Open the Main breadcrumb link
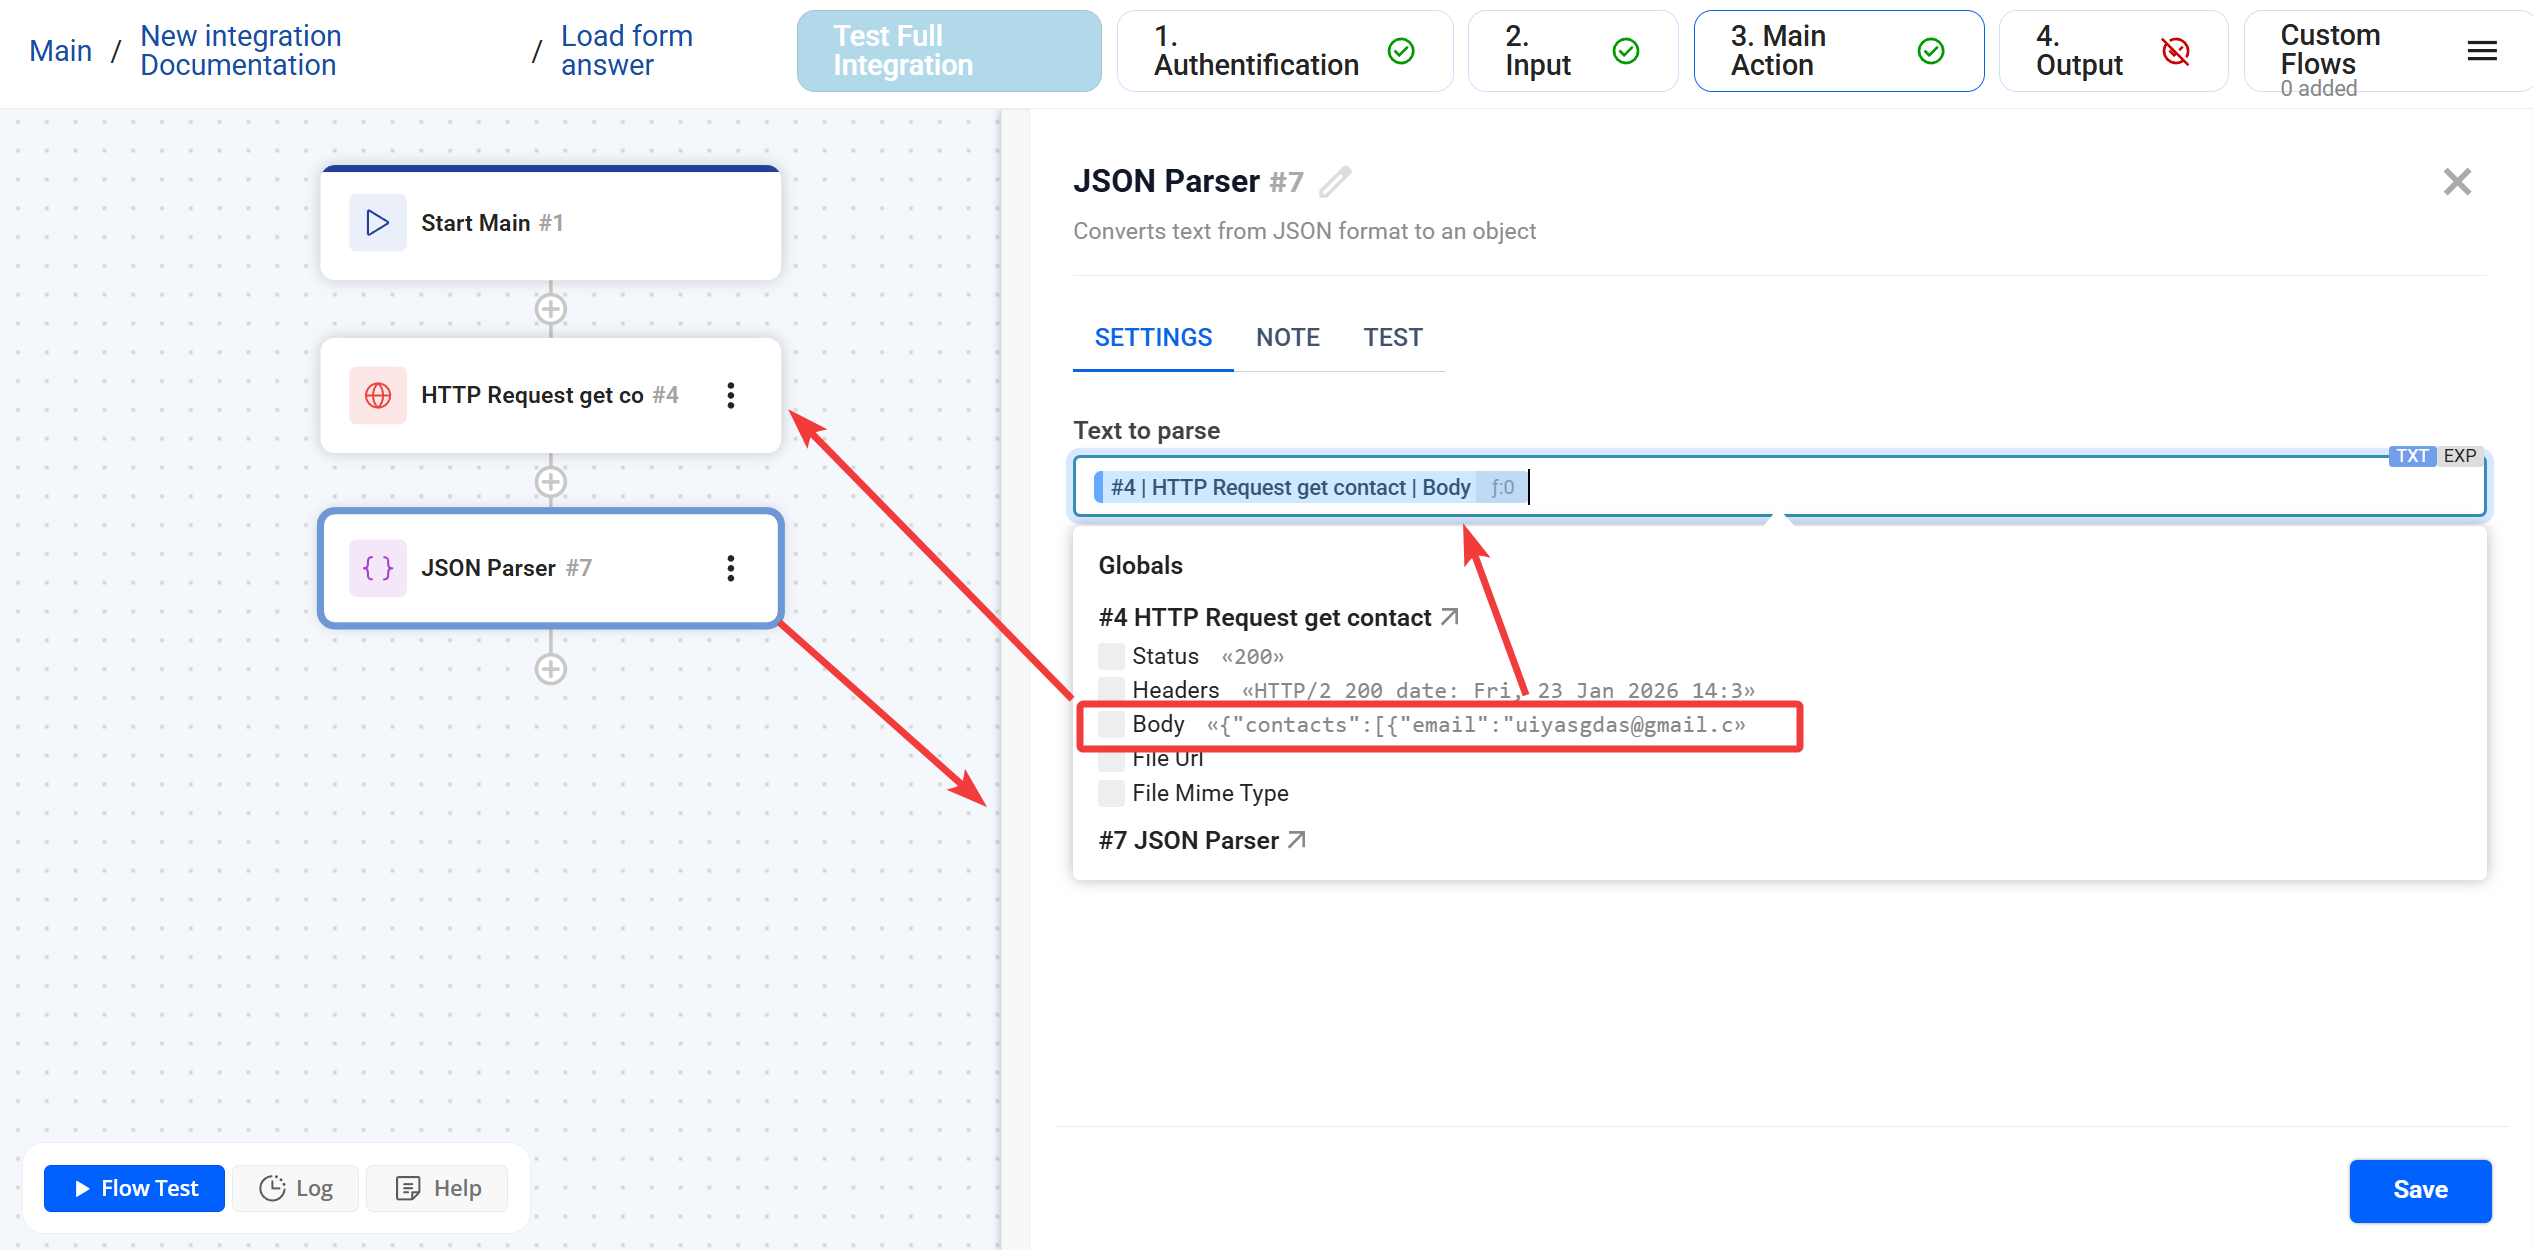Screen dimensions: 2533x1250 [60, 49]
